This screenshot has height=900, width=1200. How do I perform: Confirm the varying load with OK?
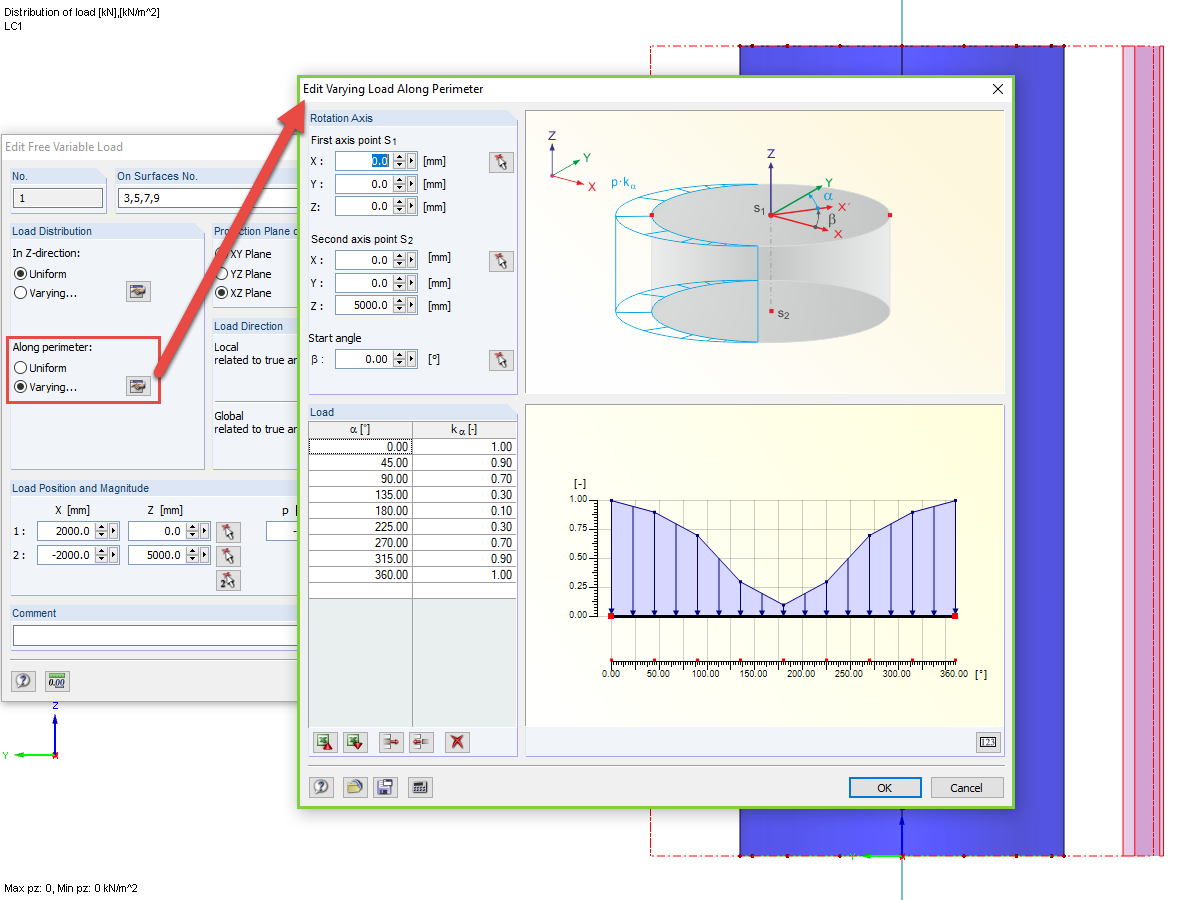(884, 787)
